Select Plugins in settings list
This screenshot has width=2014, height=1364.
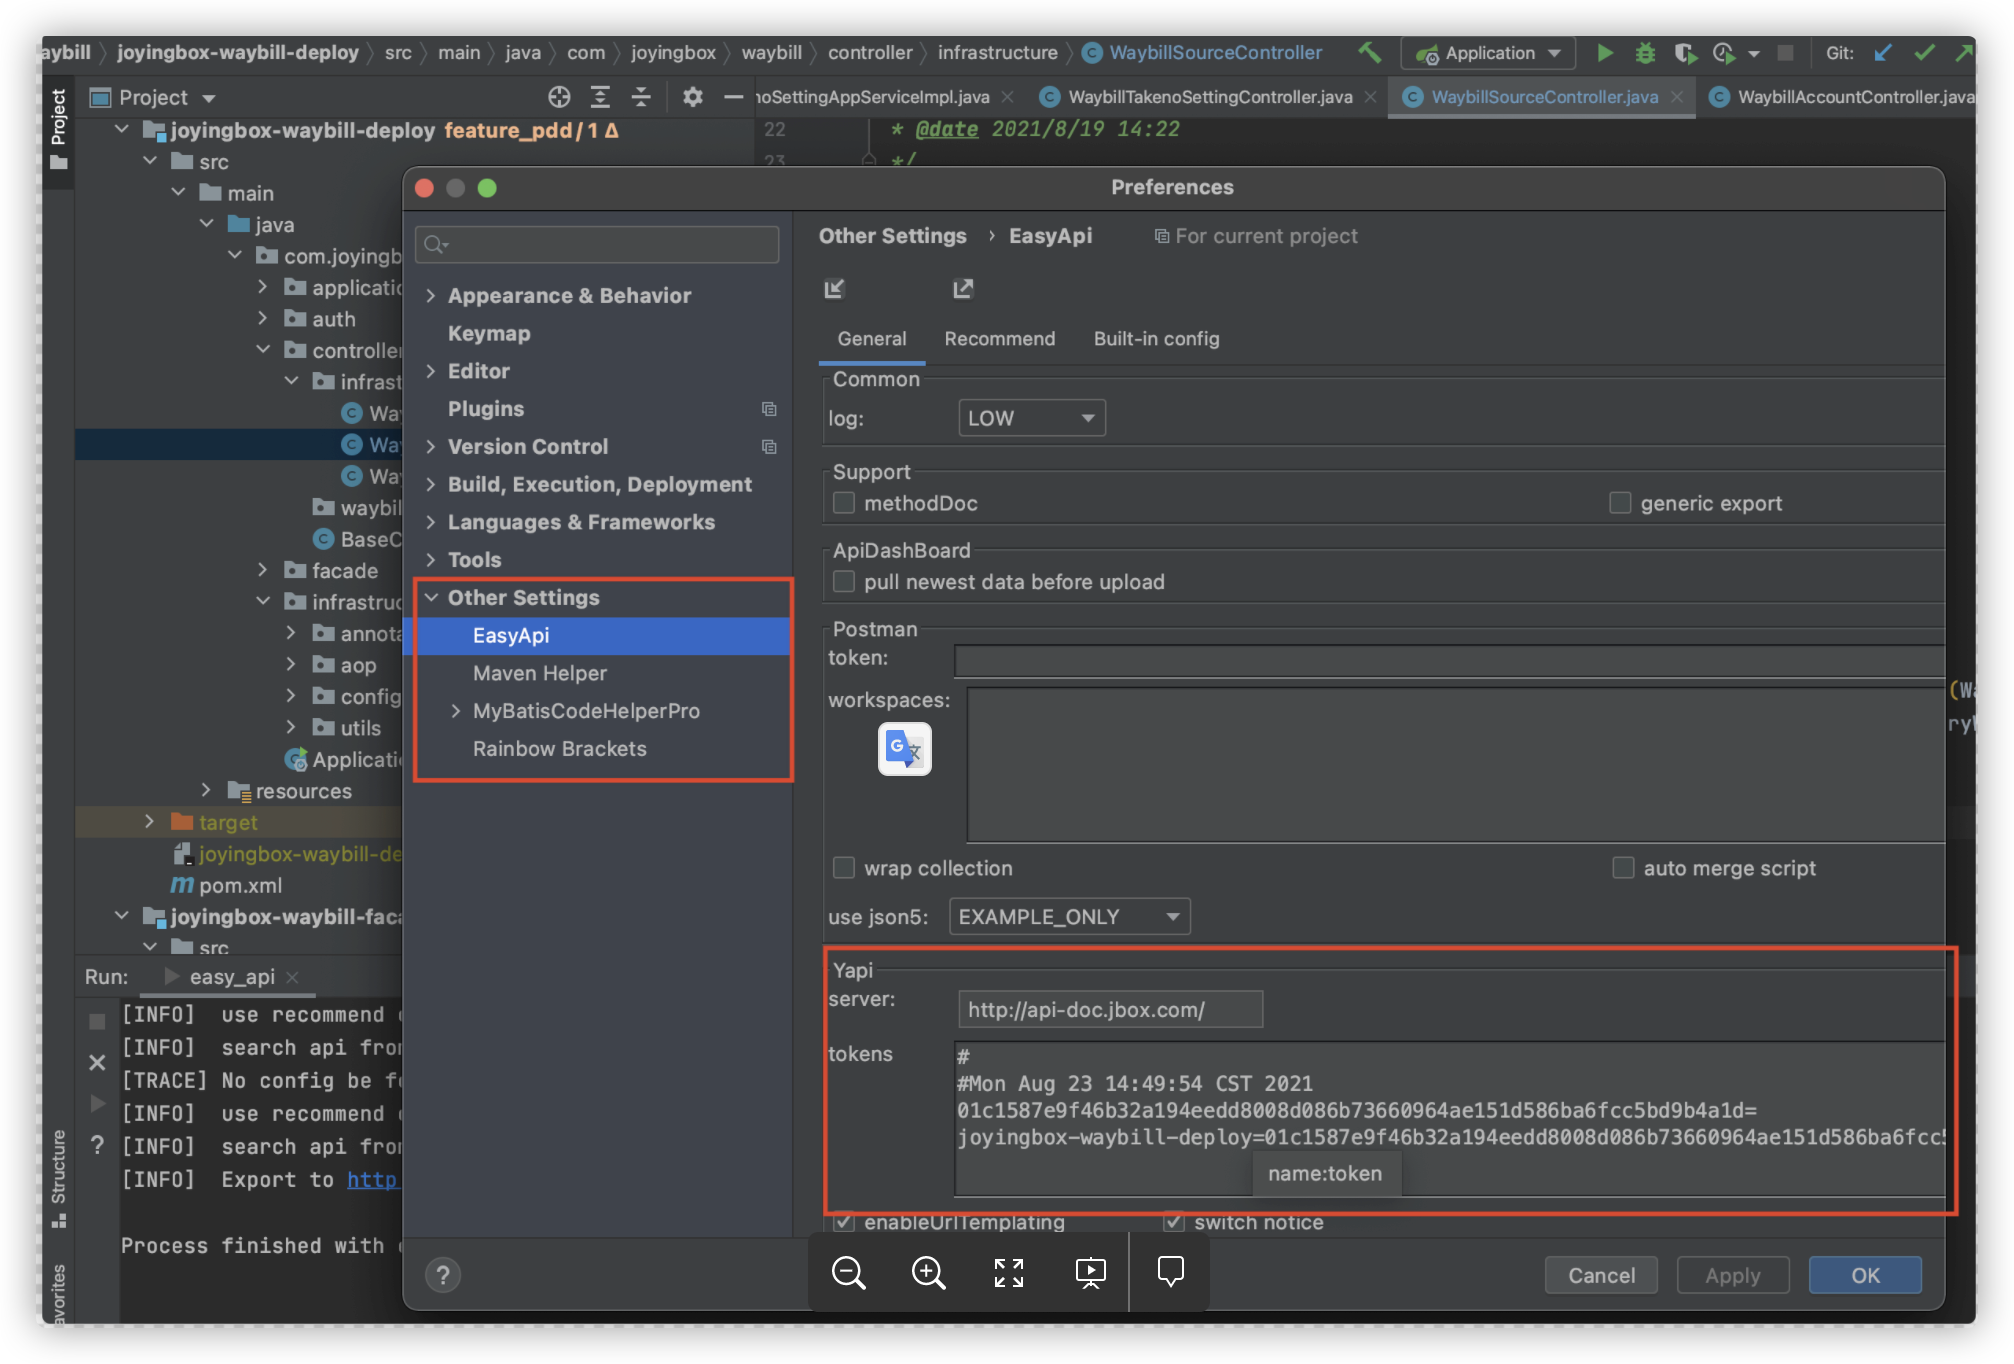486,408
